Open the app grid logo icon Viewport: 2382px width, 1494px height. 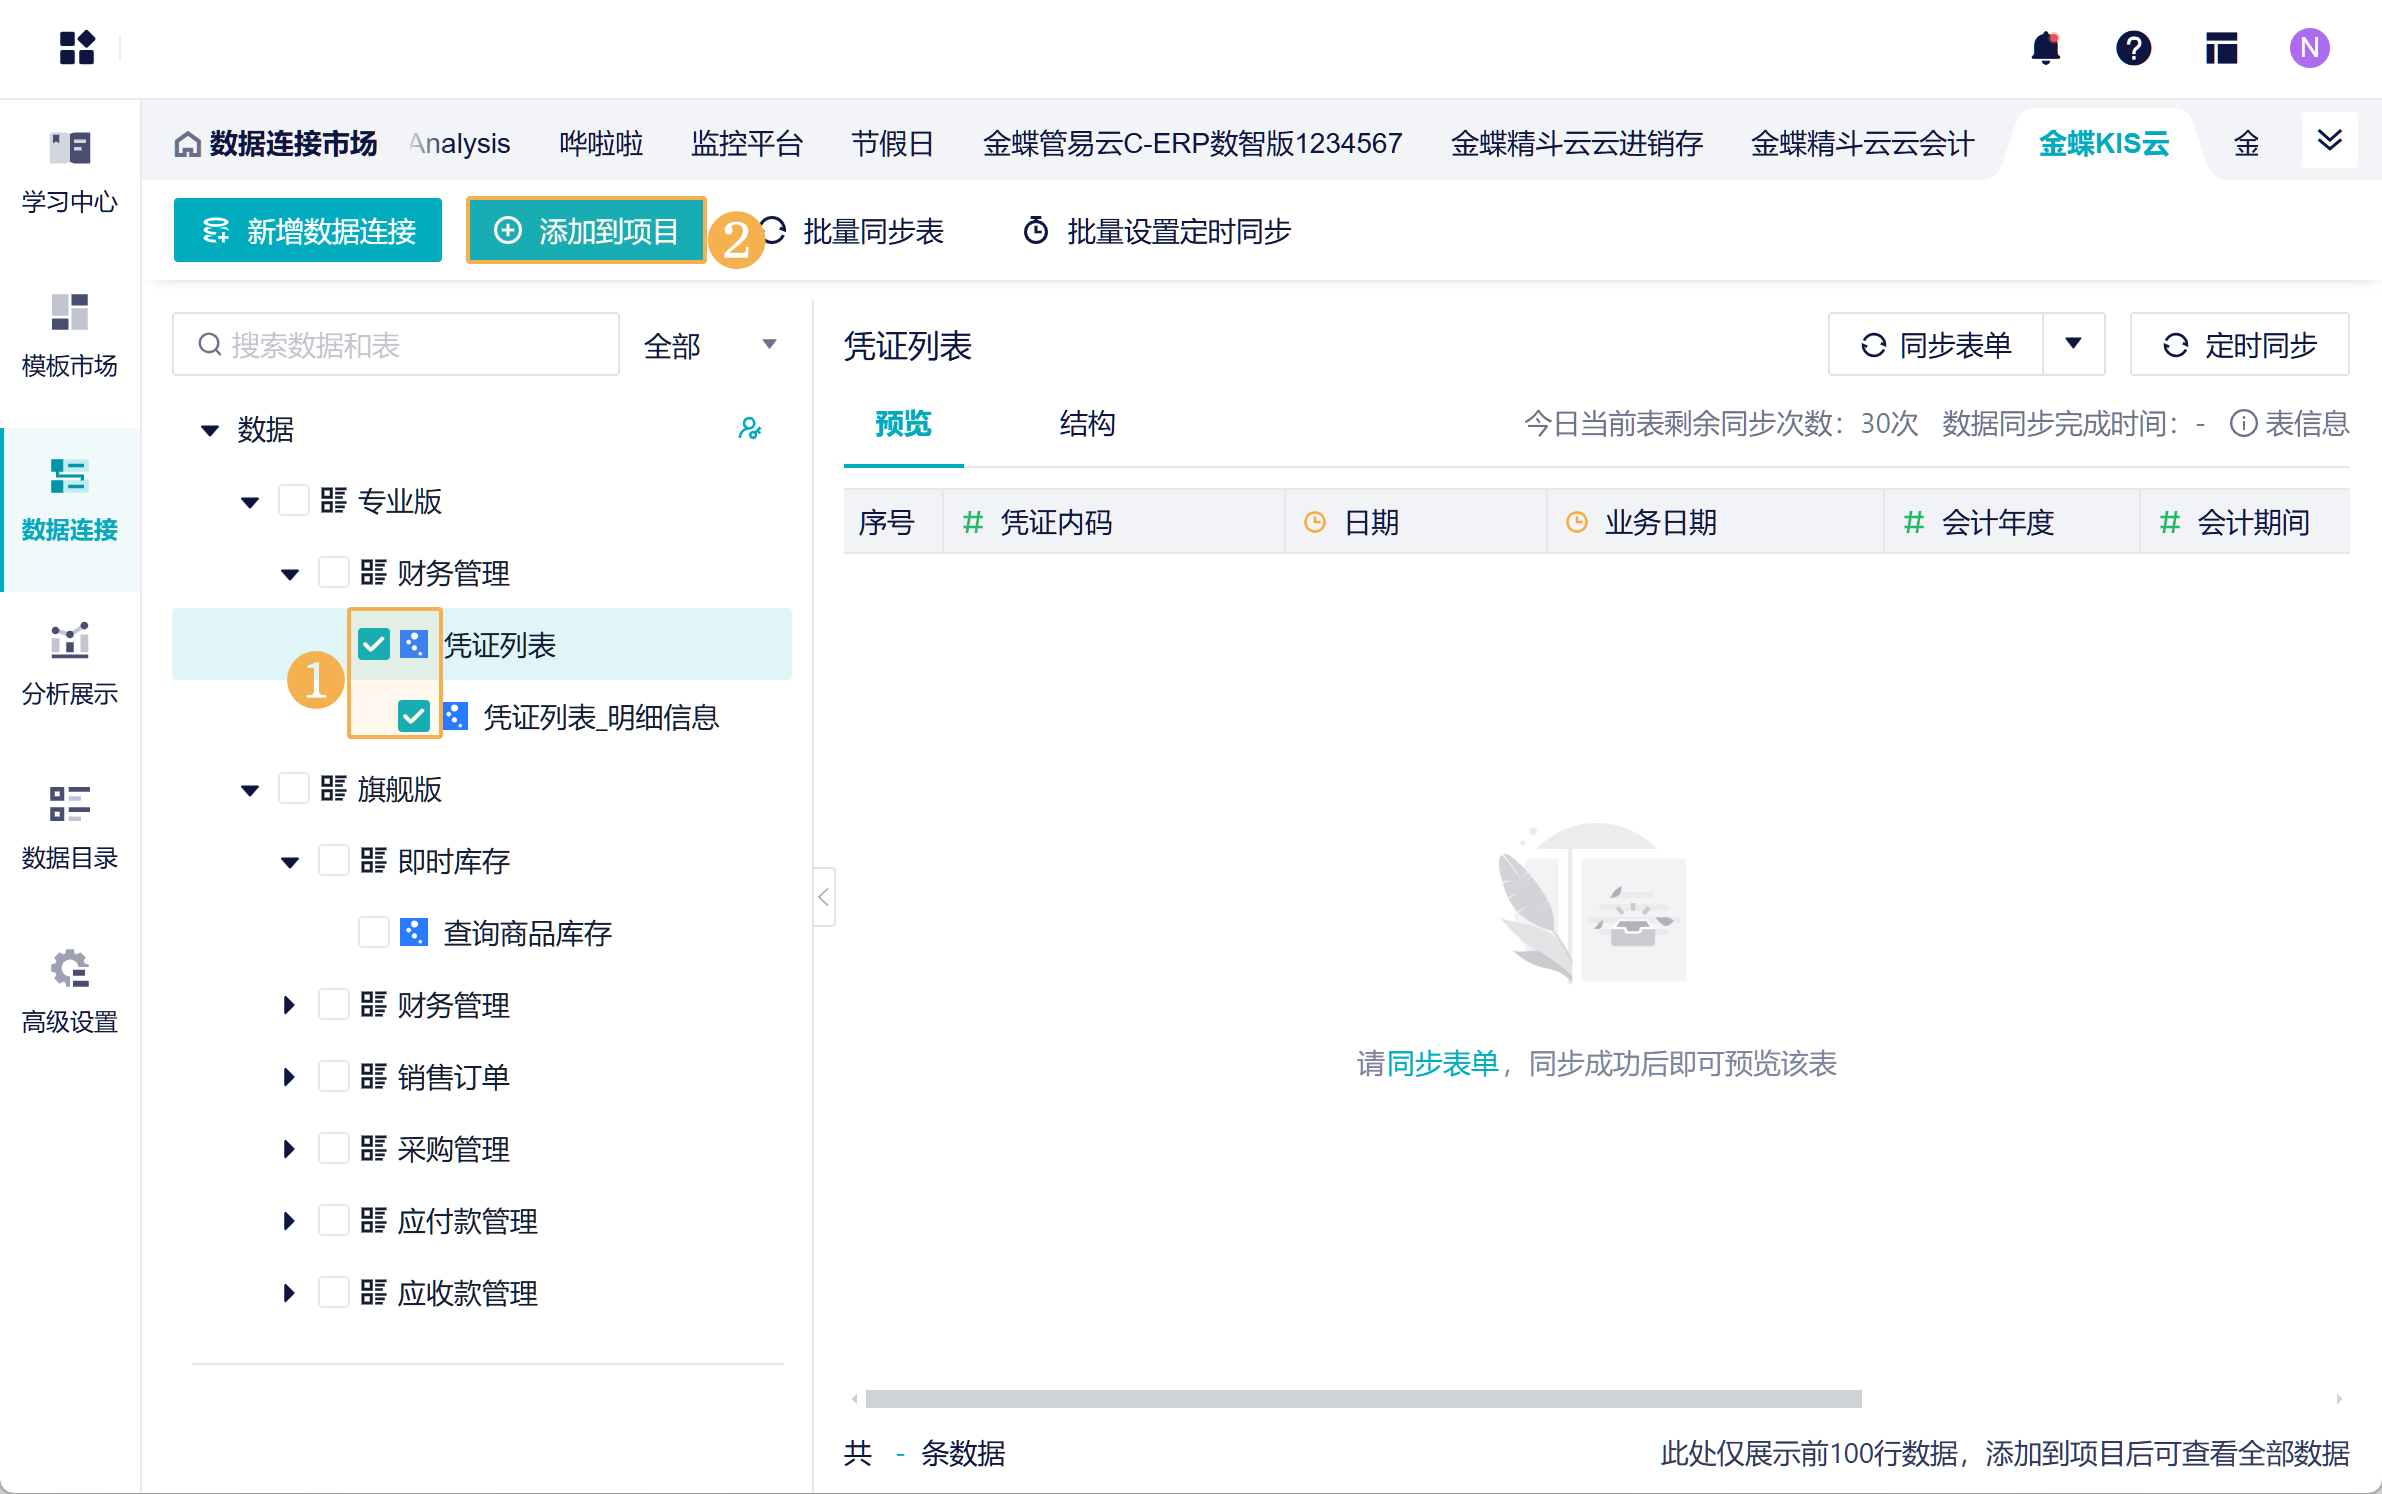coord(77,48)
